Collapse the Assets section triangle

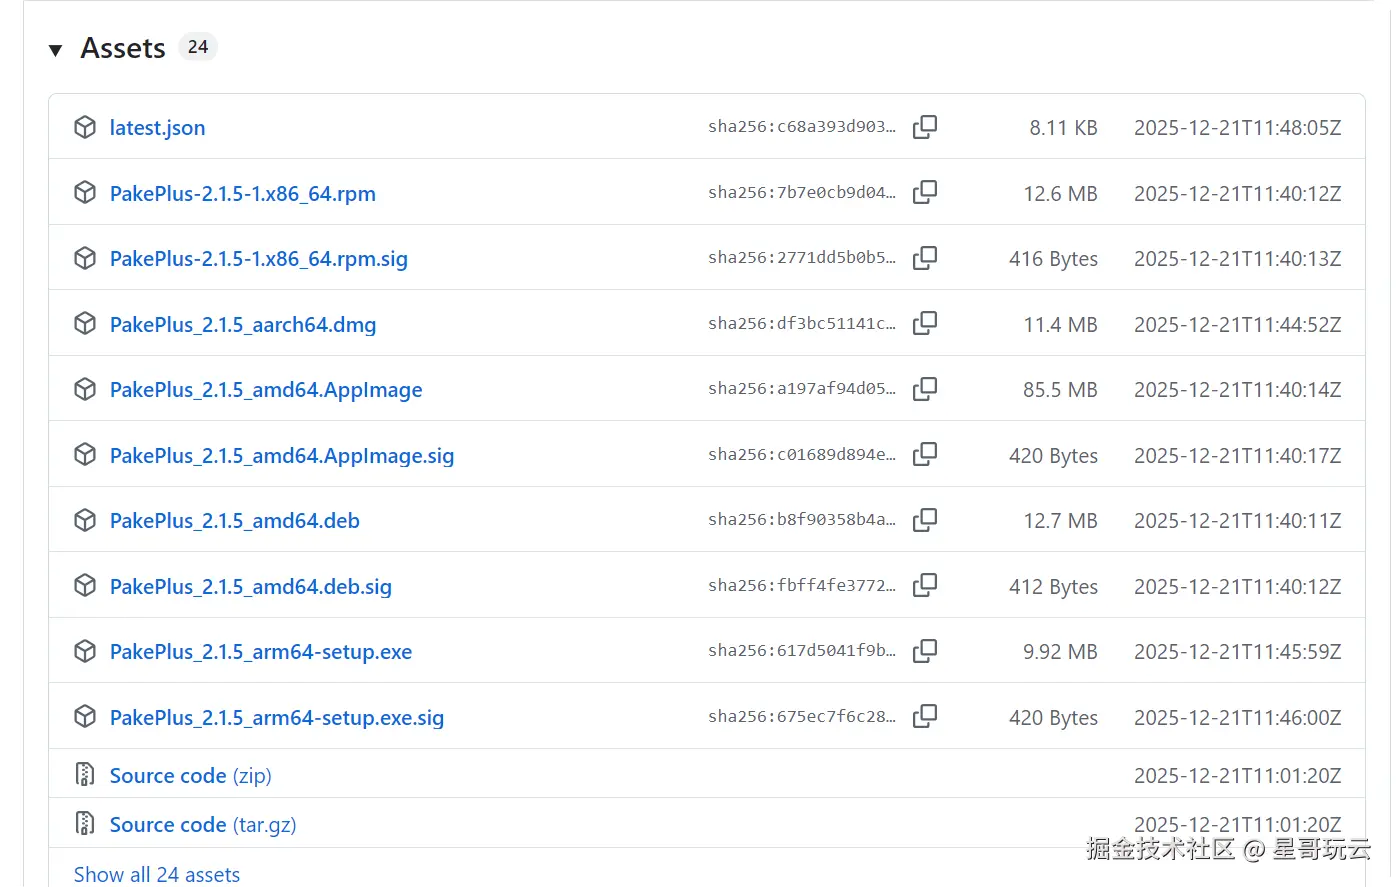coord(56,50)
